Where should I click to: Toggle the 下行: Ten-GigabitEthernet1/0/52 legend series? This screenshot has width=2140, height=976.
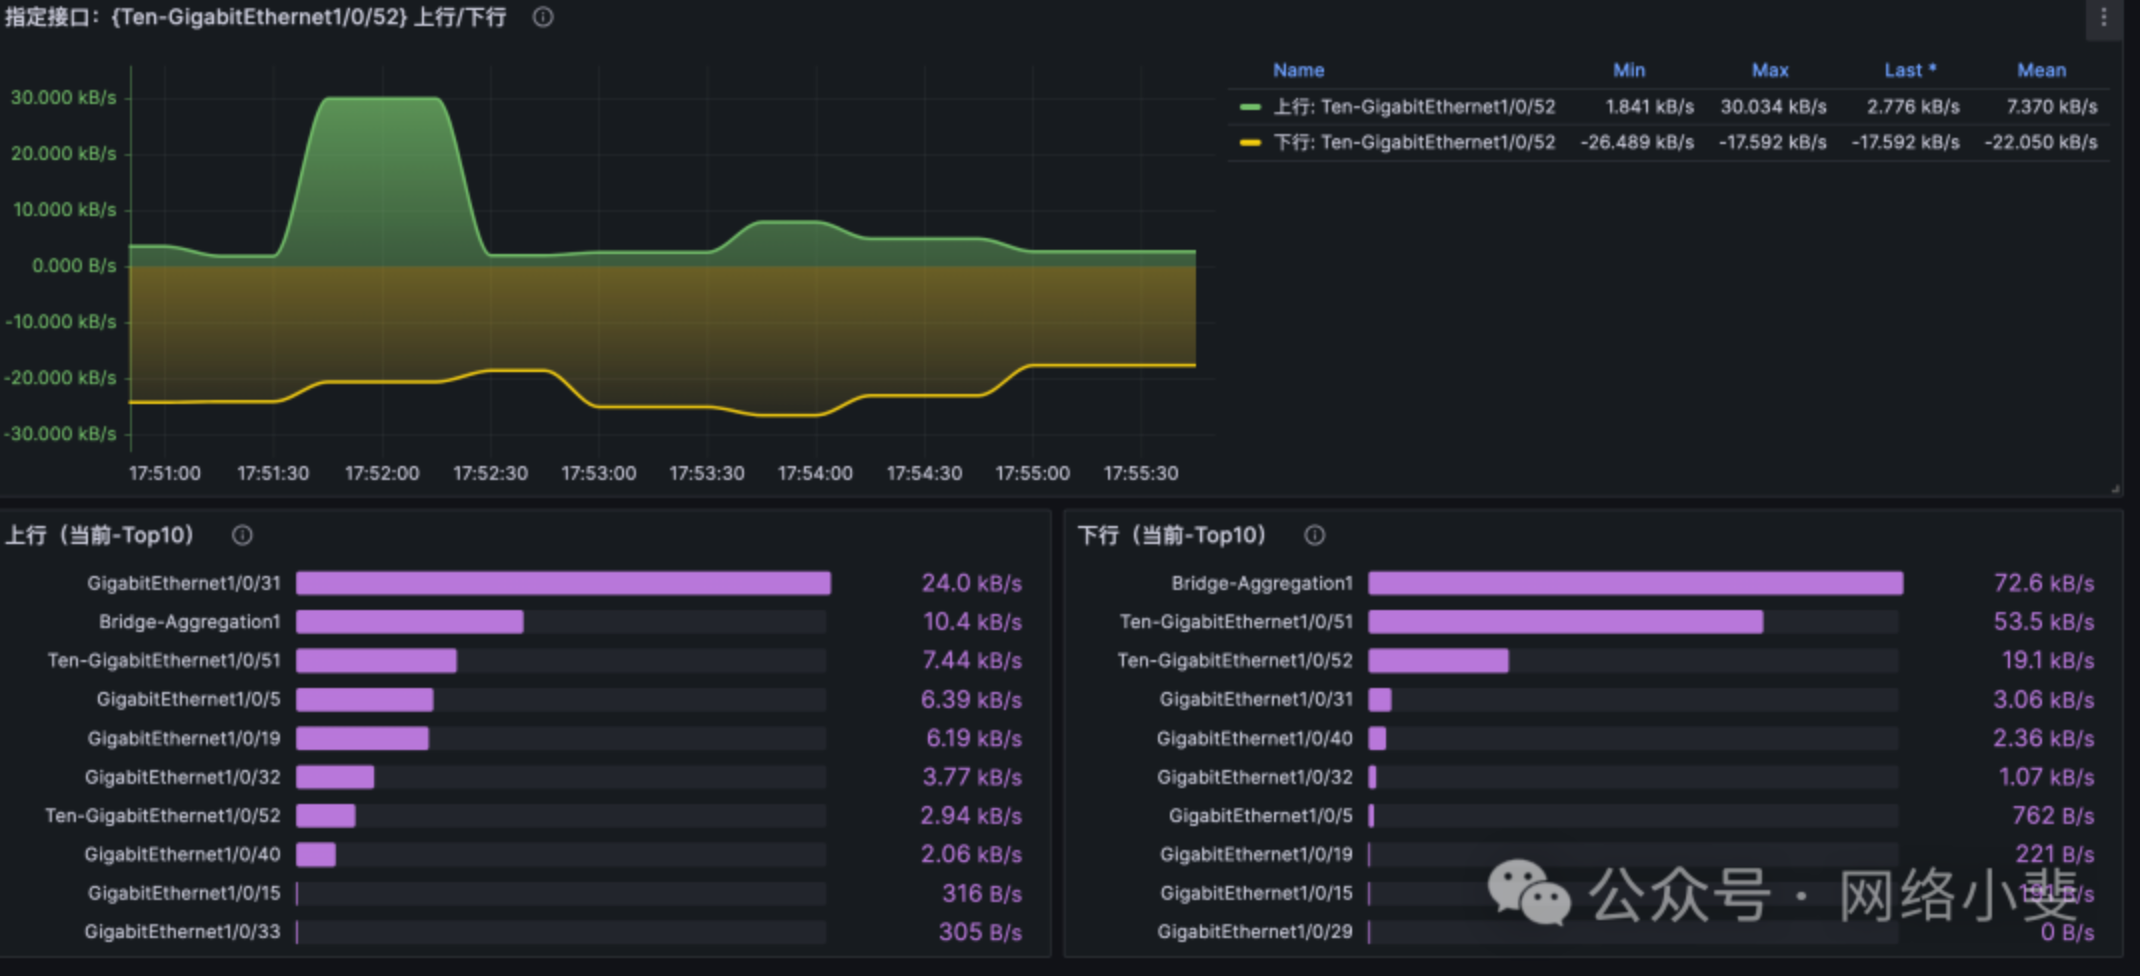(x=1414, y=142)
